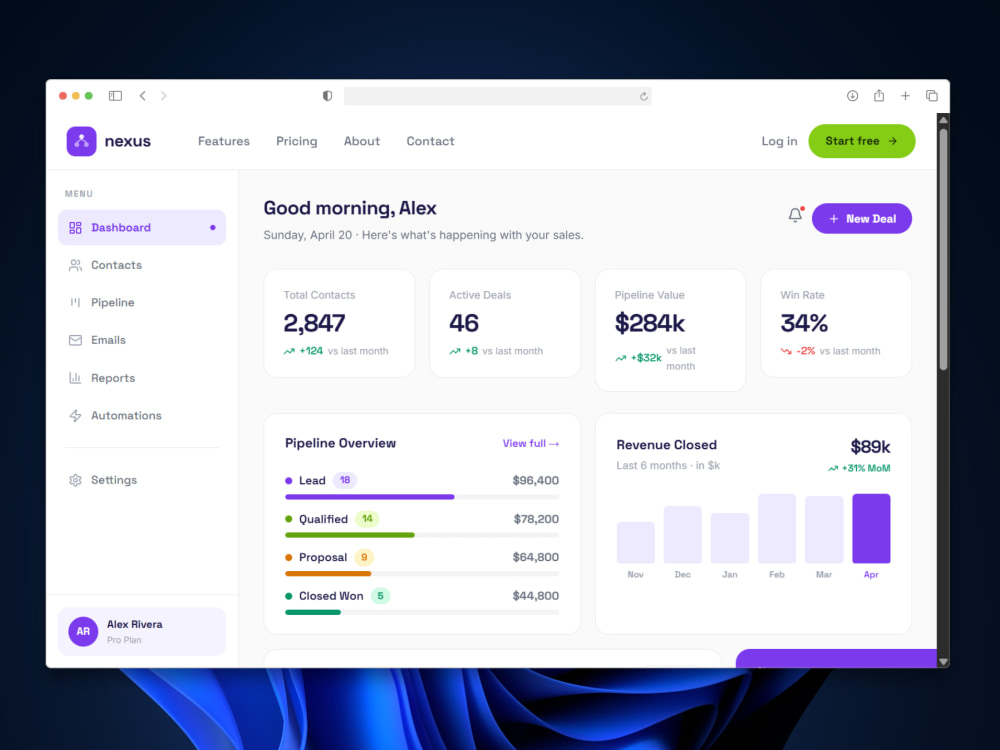Viewport: 1000px width, 750px height.
Task: Click the New Deal button
Action: coord(862,219)
